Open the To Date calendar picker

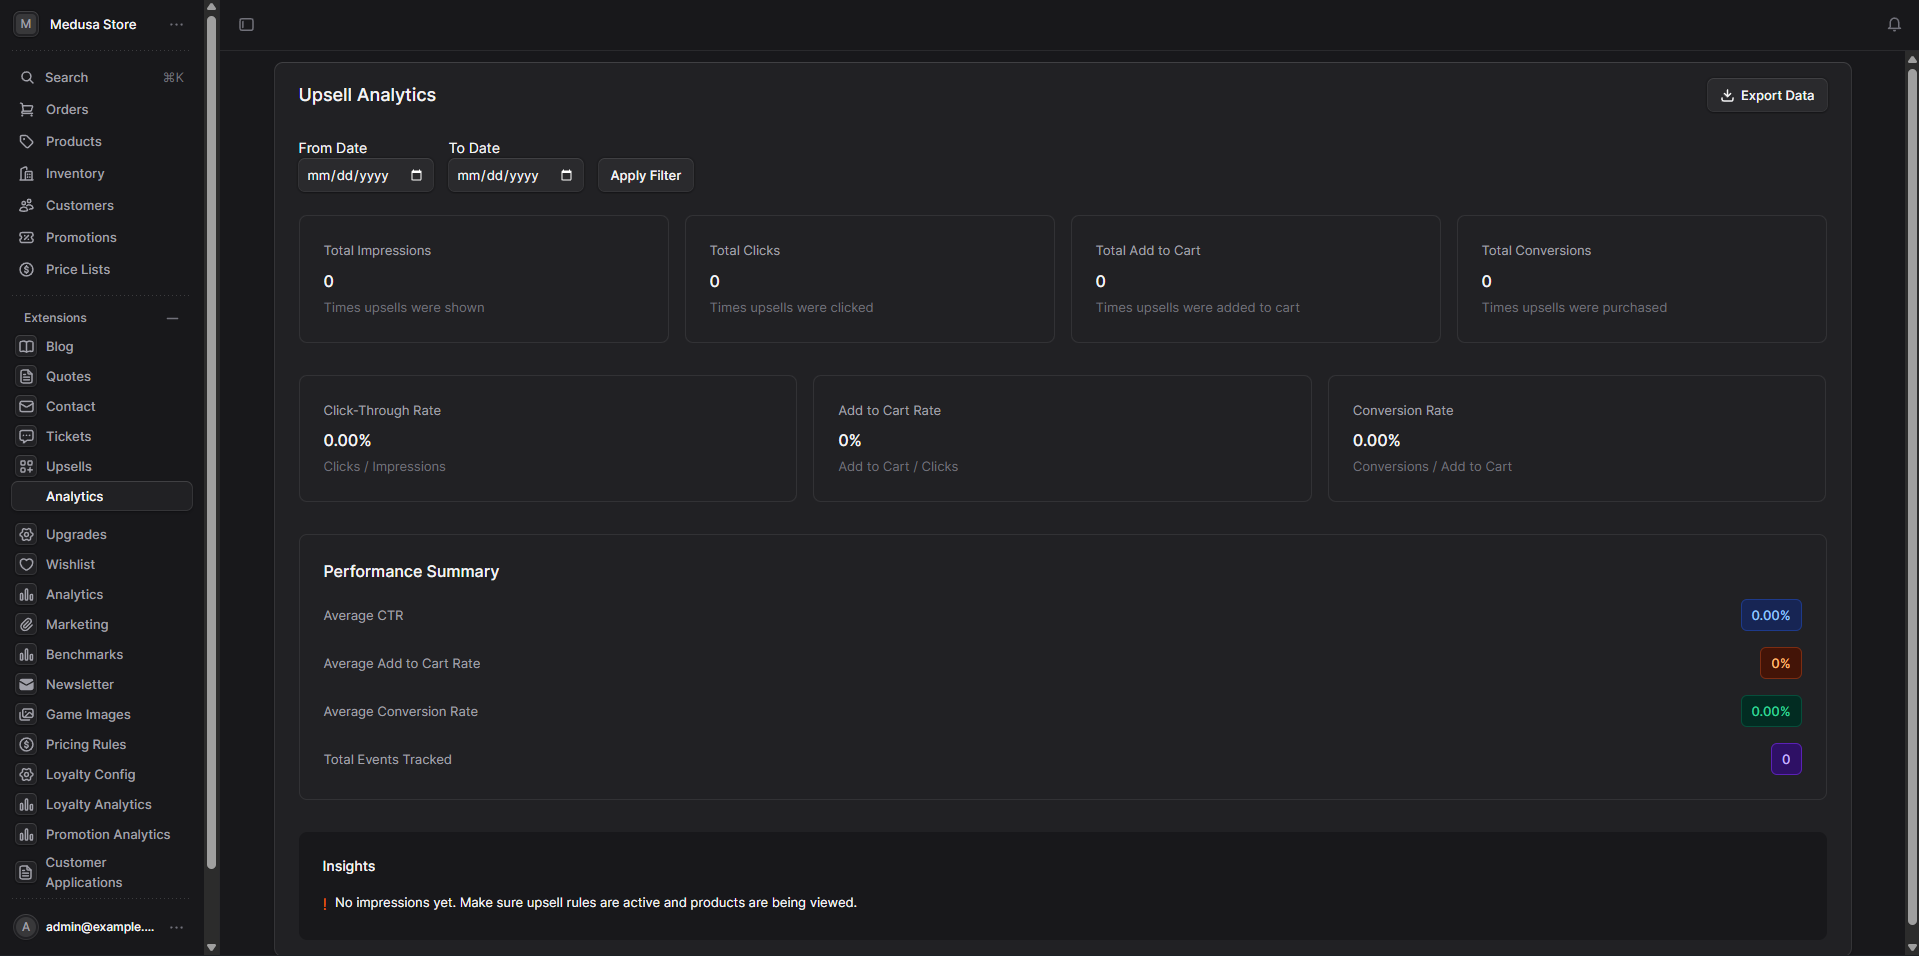tap(566, 175)
